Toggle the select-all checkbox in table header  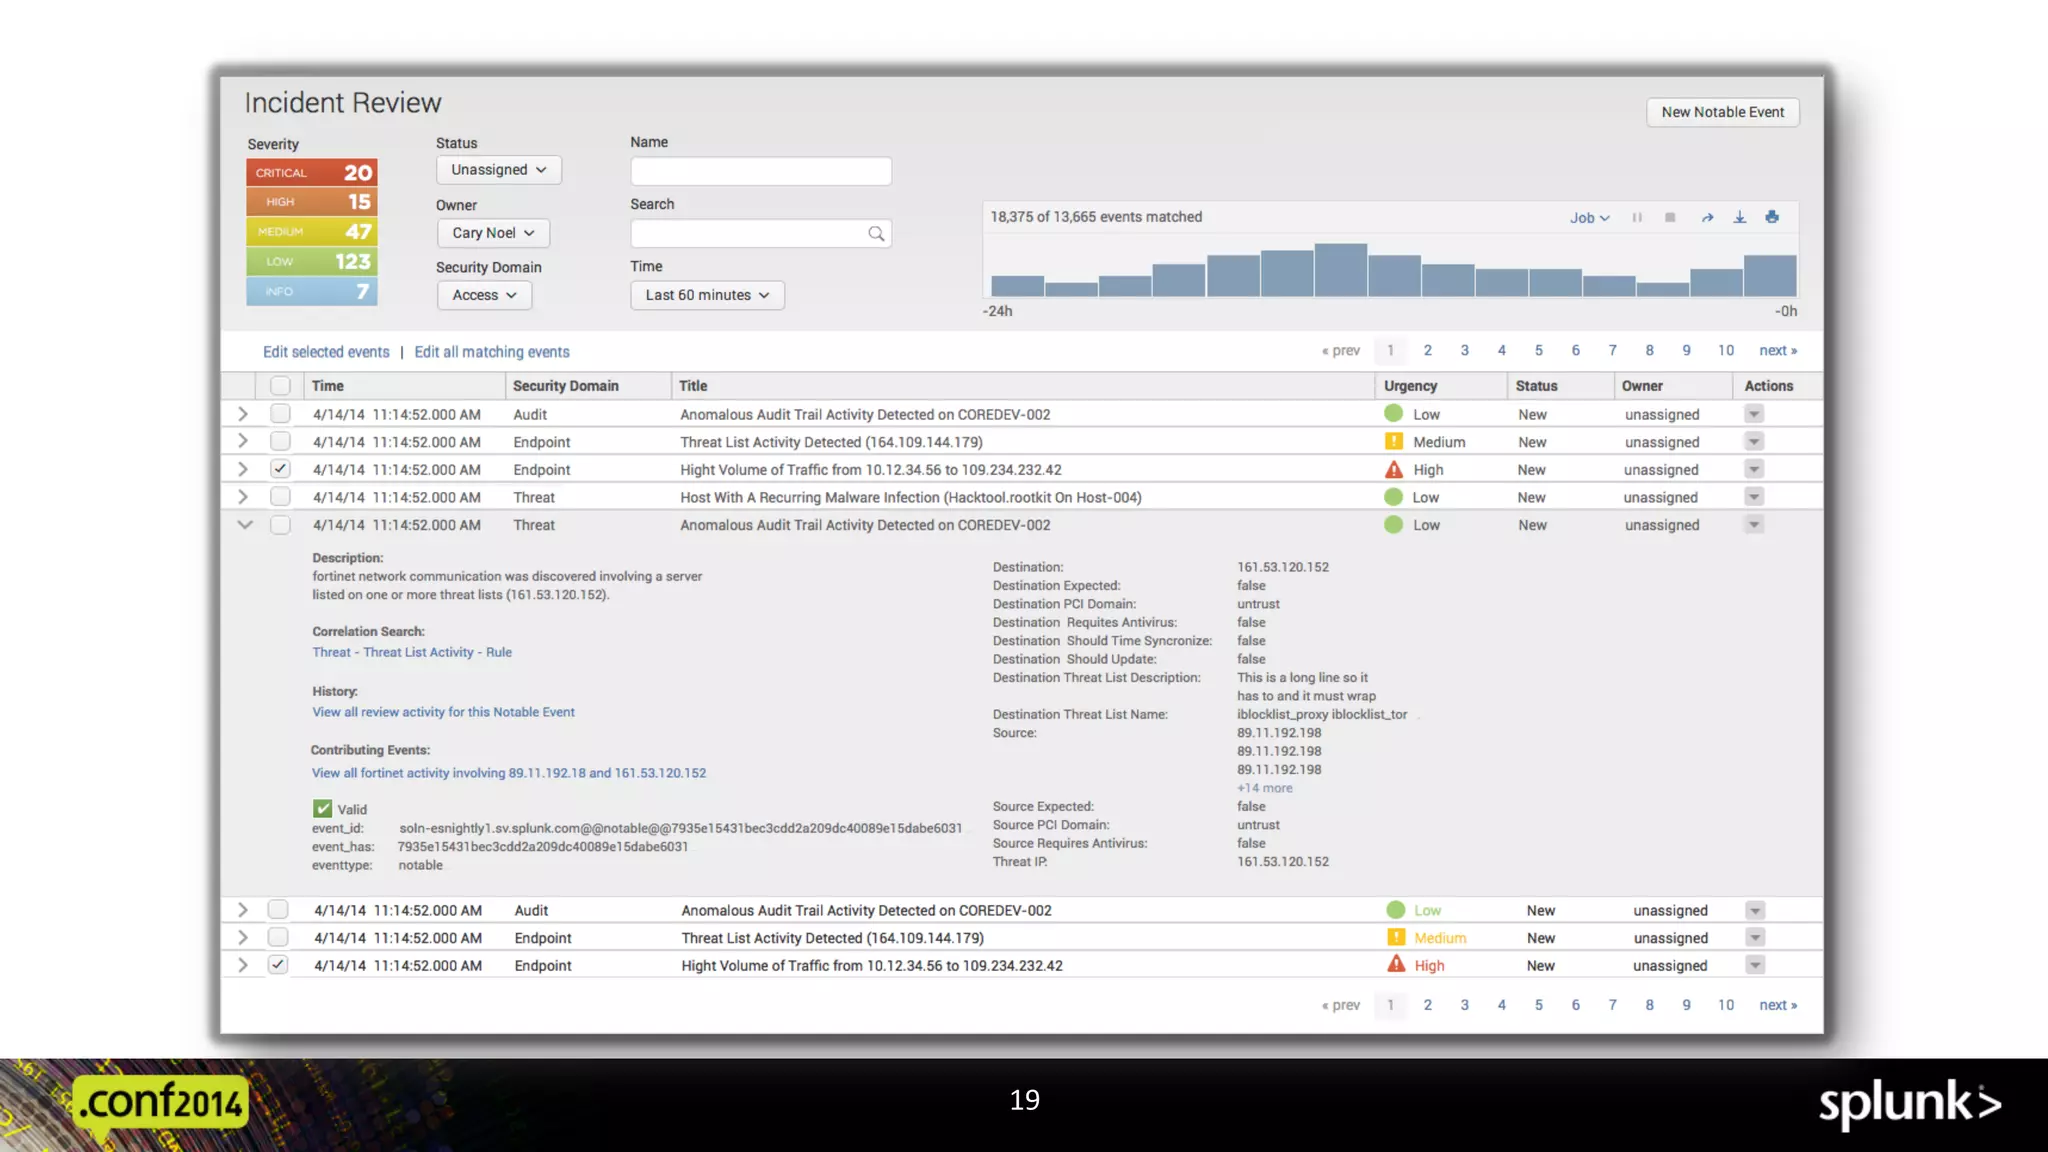click(280, 386)
